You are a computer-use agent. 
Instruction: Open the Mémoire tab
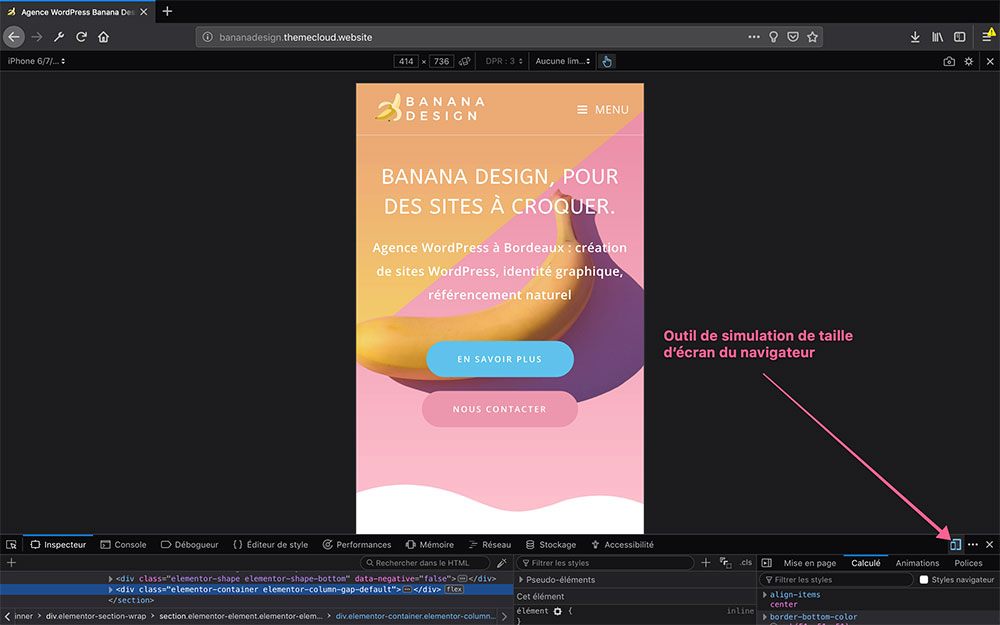coord(430,545)
